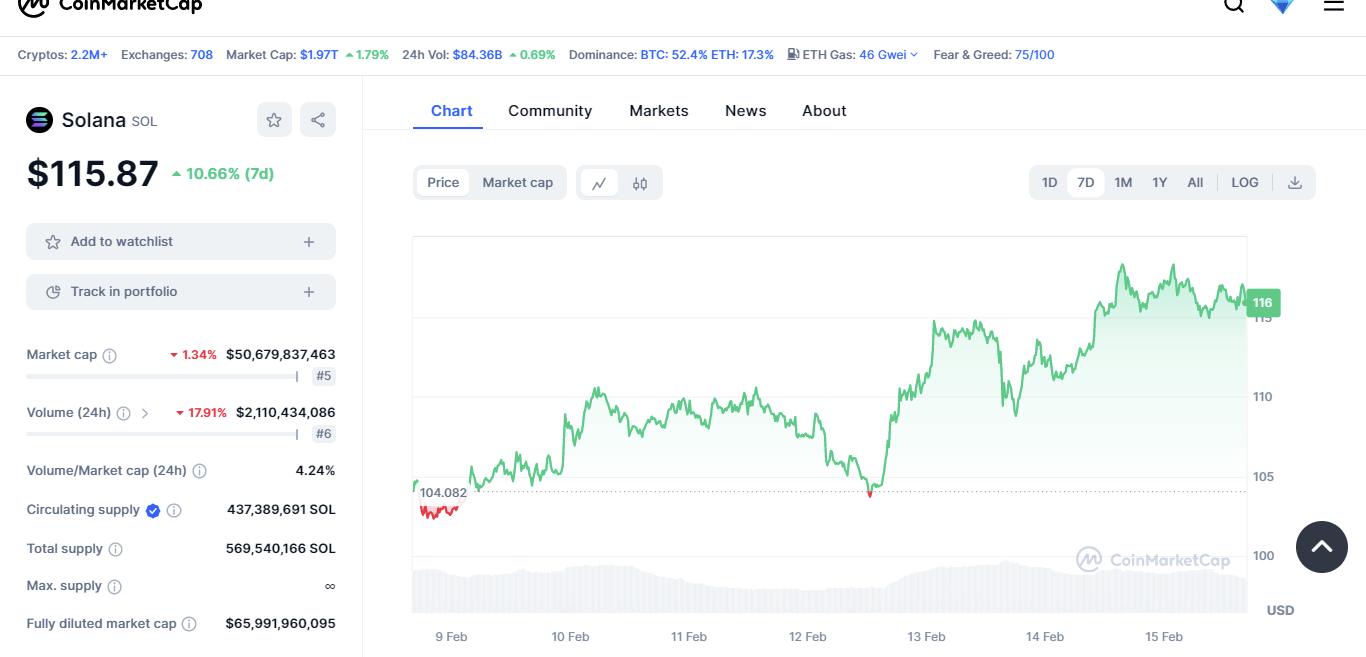Open the News tab

pyautogui.click(x=746, y=111)
